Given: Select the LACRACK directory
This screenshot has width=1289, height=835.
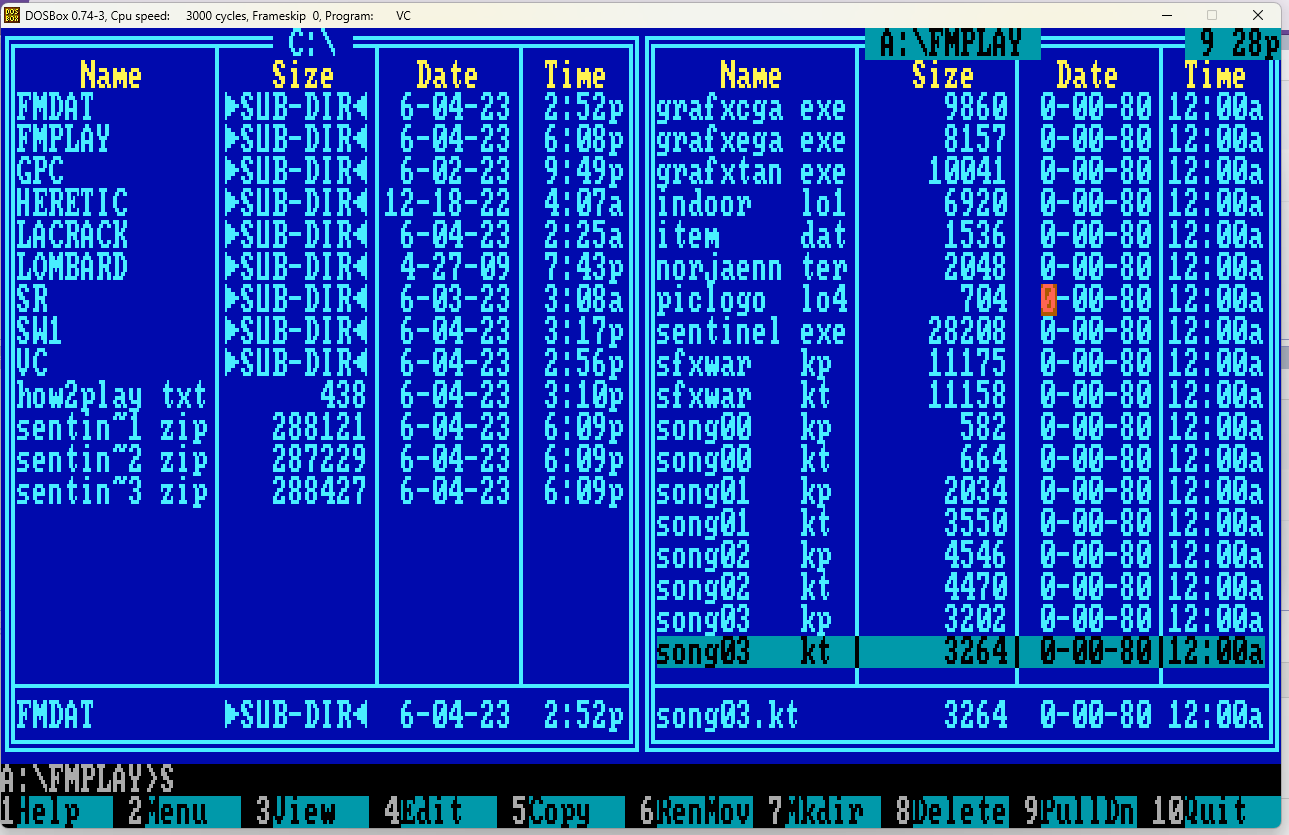Looking at the screenshot, I should pos(320,235).
